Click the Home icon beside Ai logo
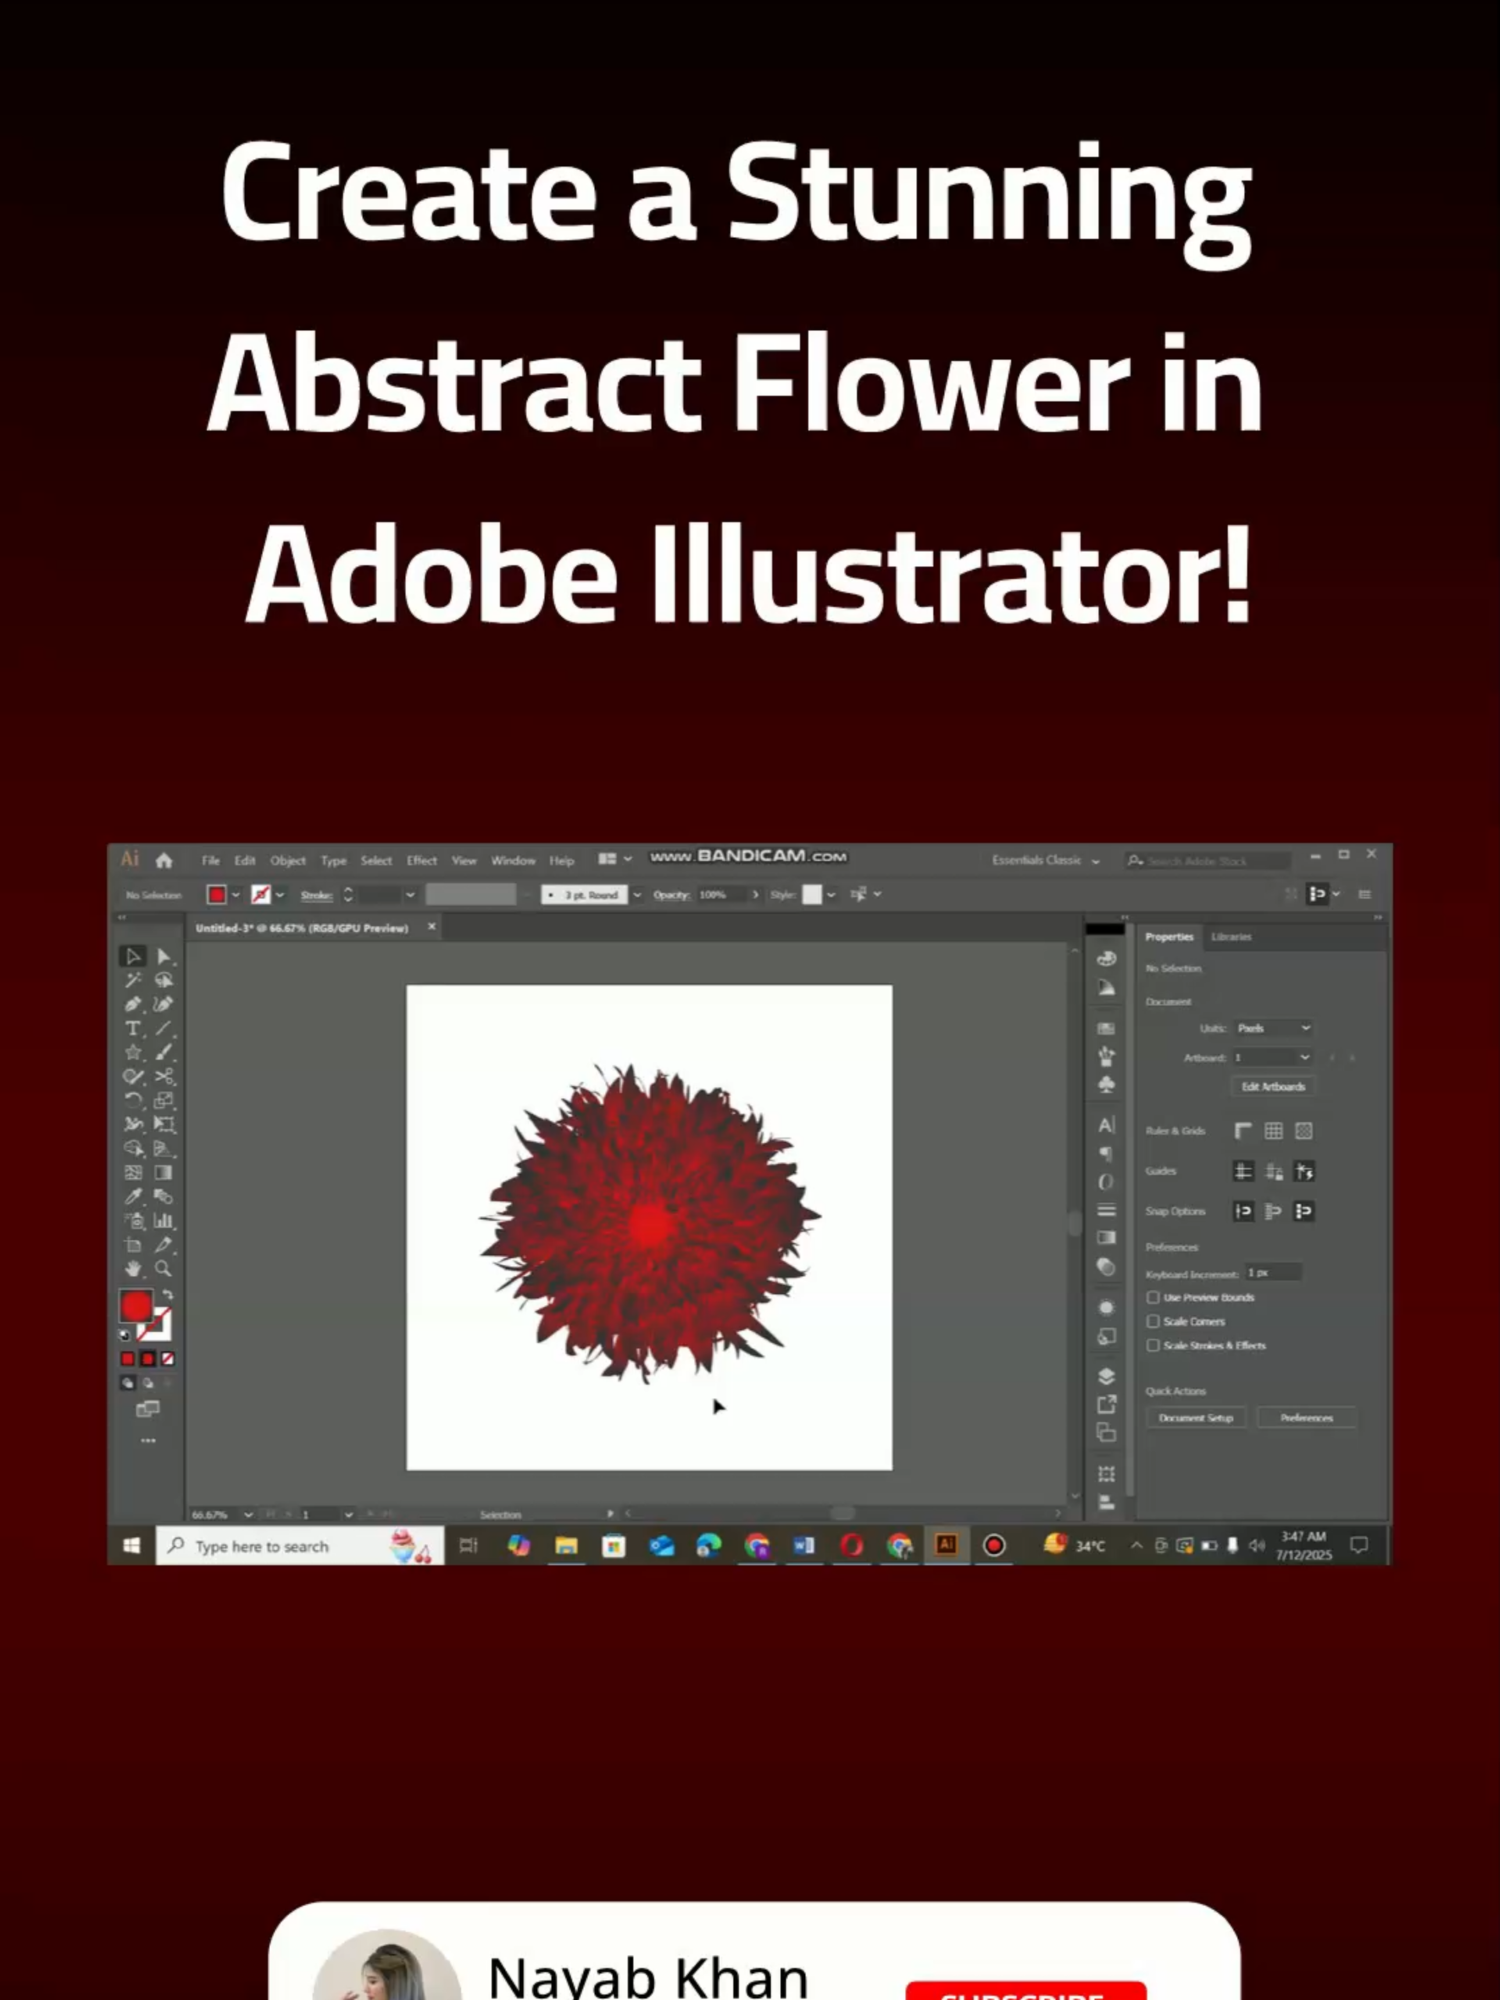 click(164, 860)
